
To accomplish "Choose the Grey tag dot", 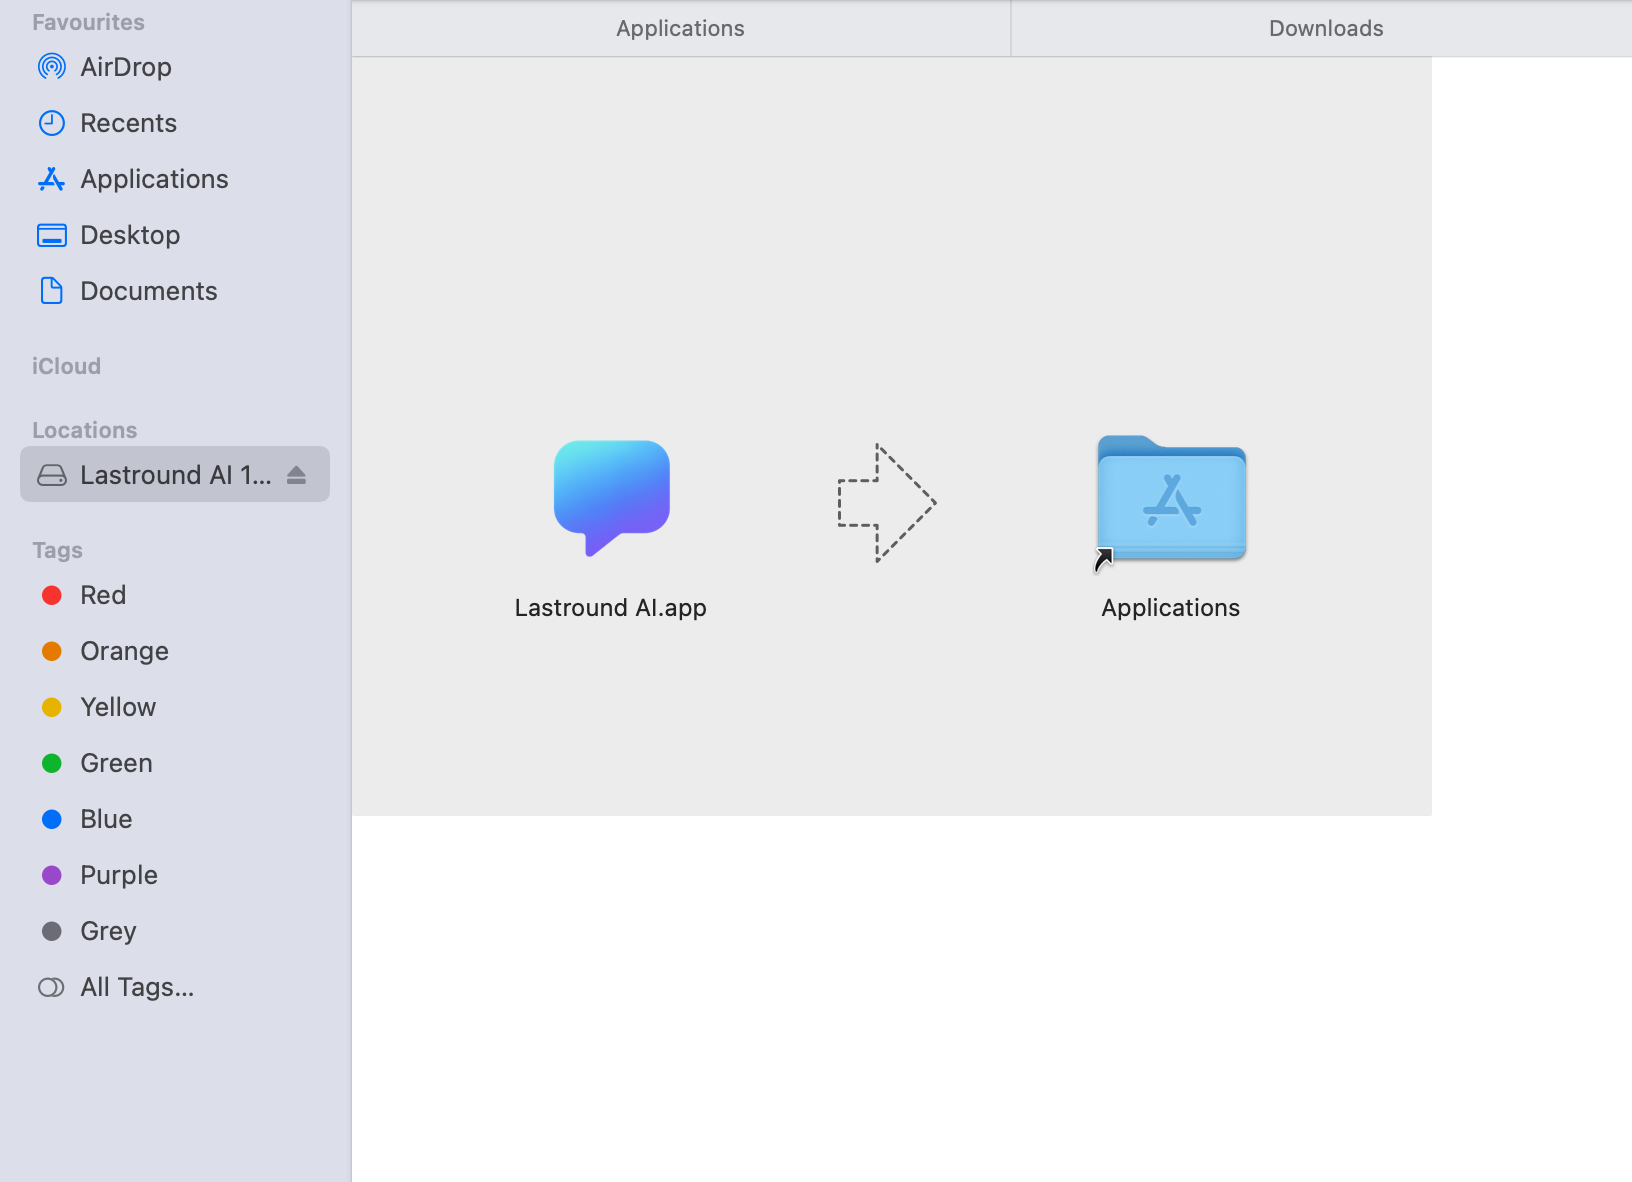I will coord(52,931).
